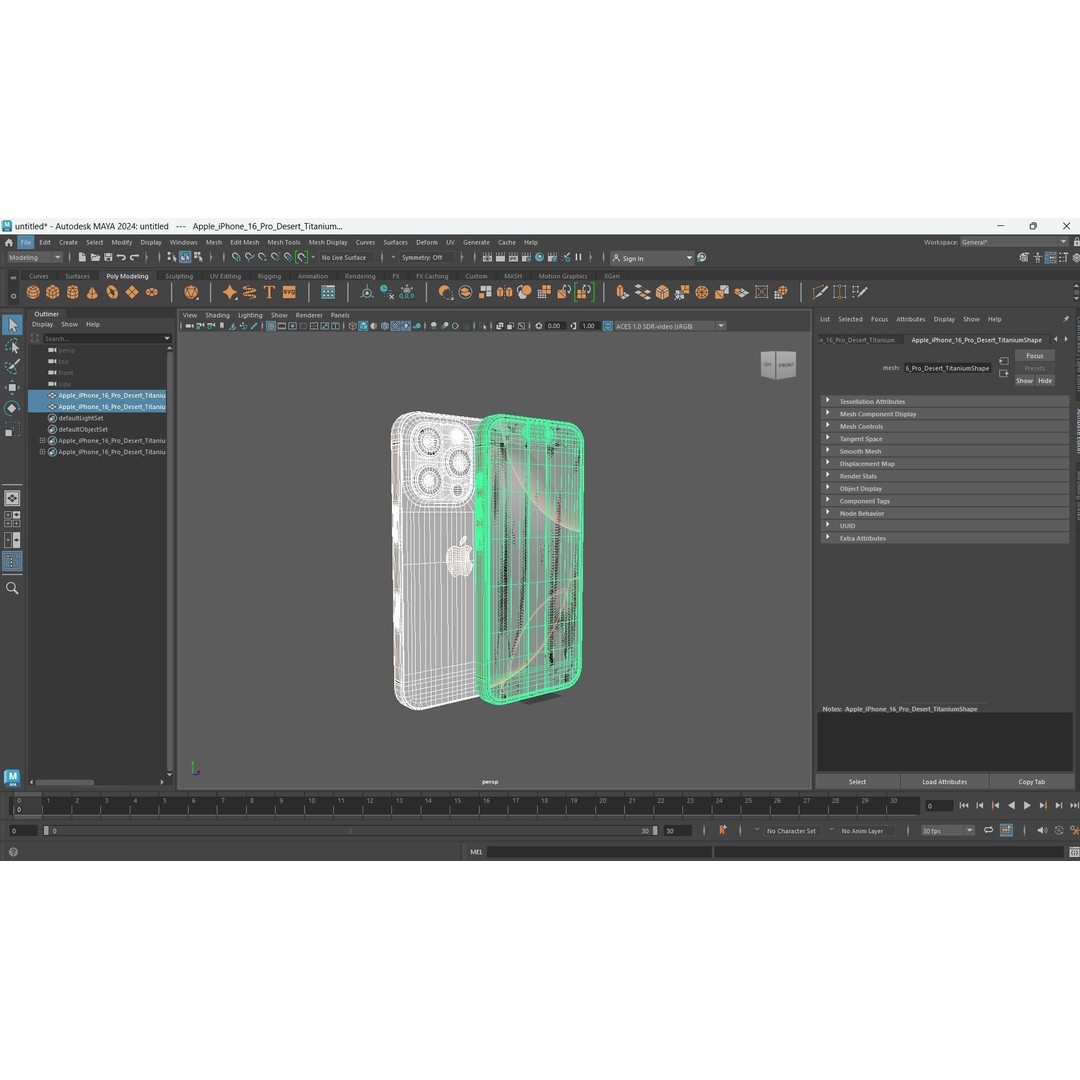Toggle audio mute speaker icon
Viewport: 1080px width, 1080px height.
coord(1041,831)
